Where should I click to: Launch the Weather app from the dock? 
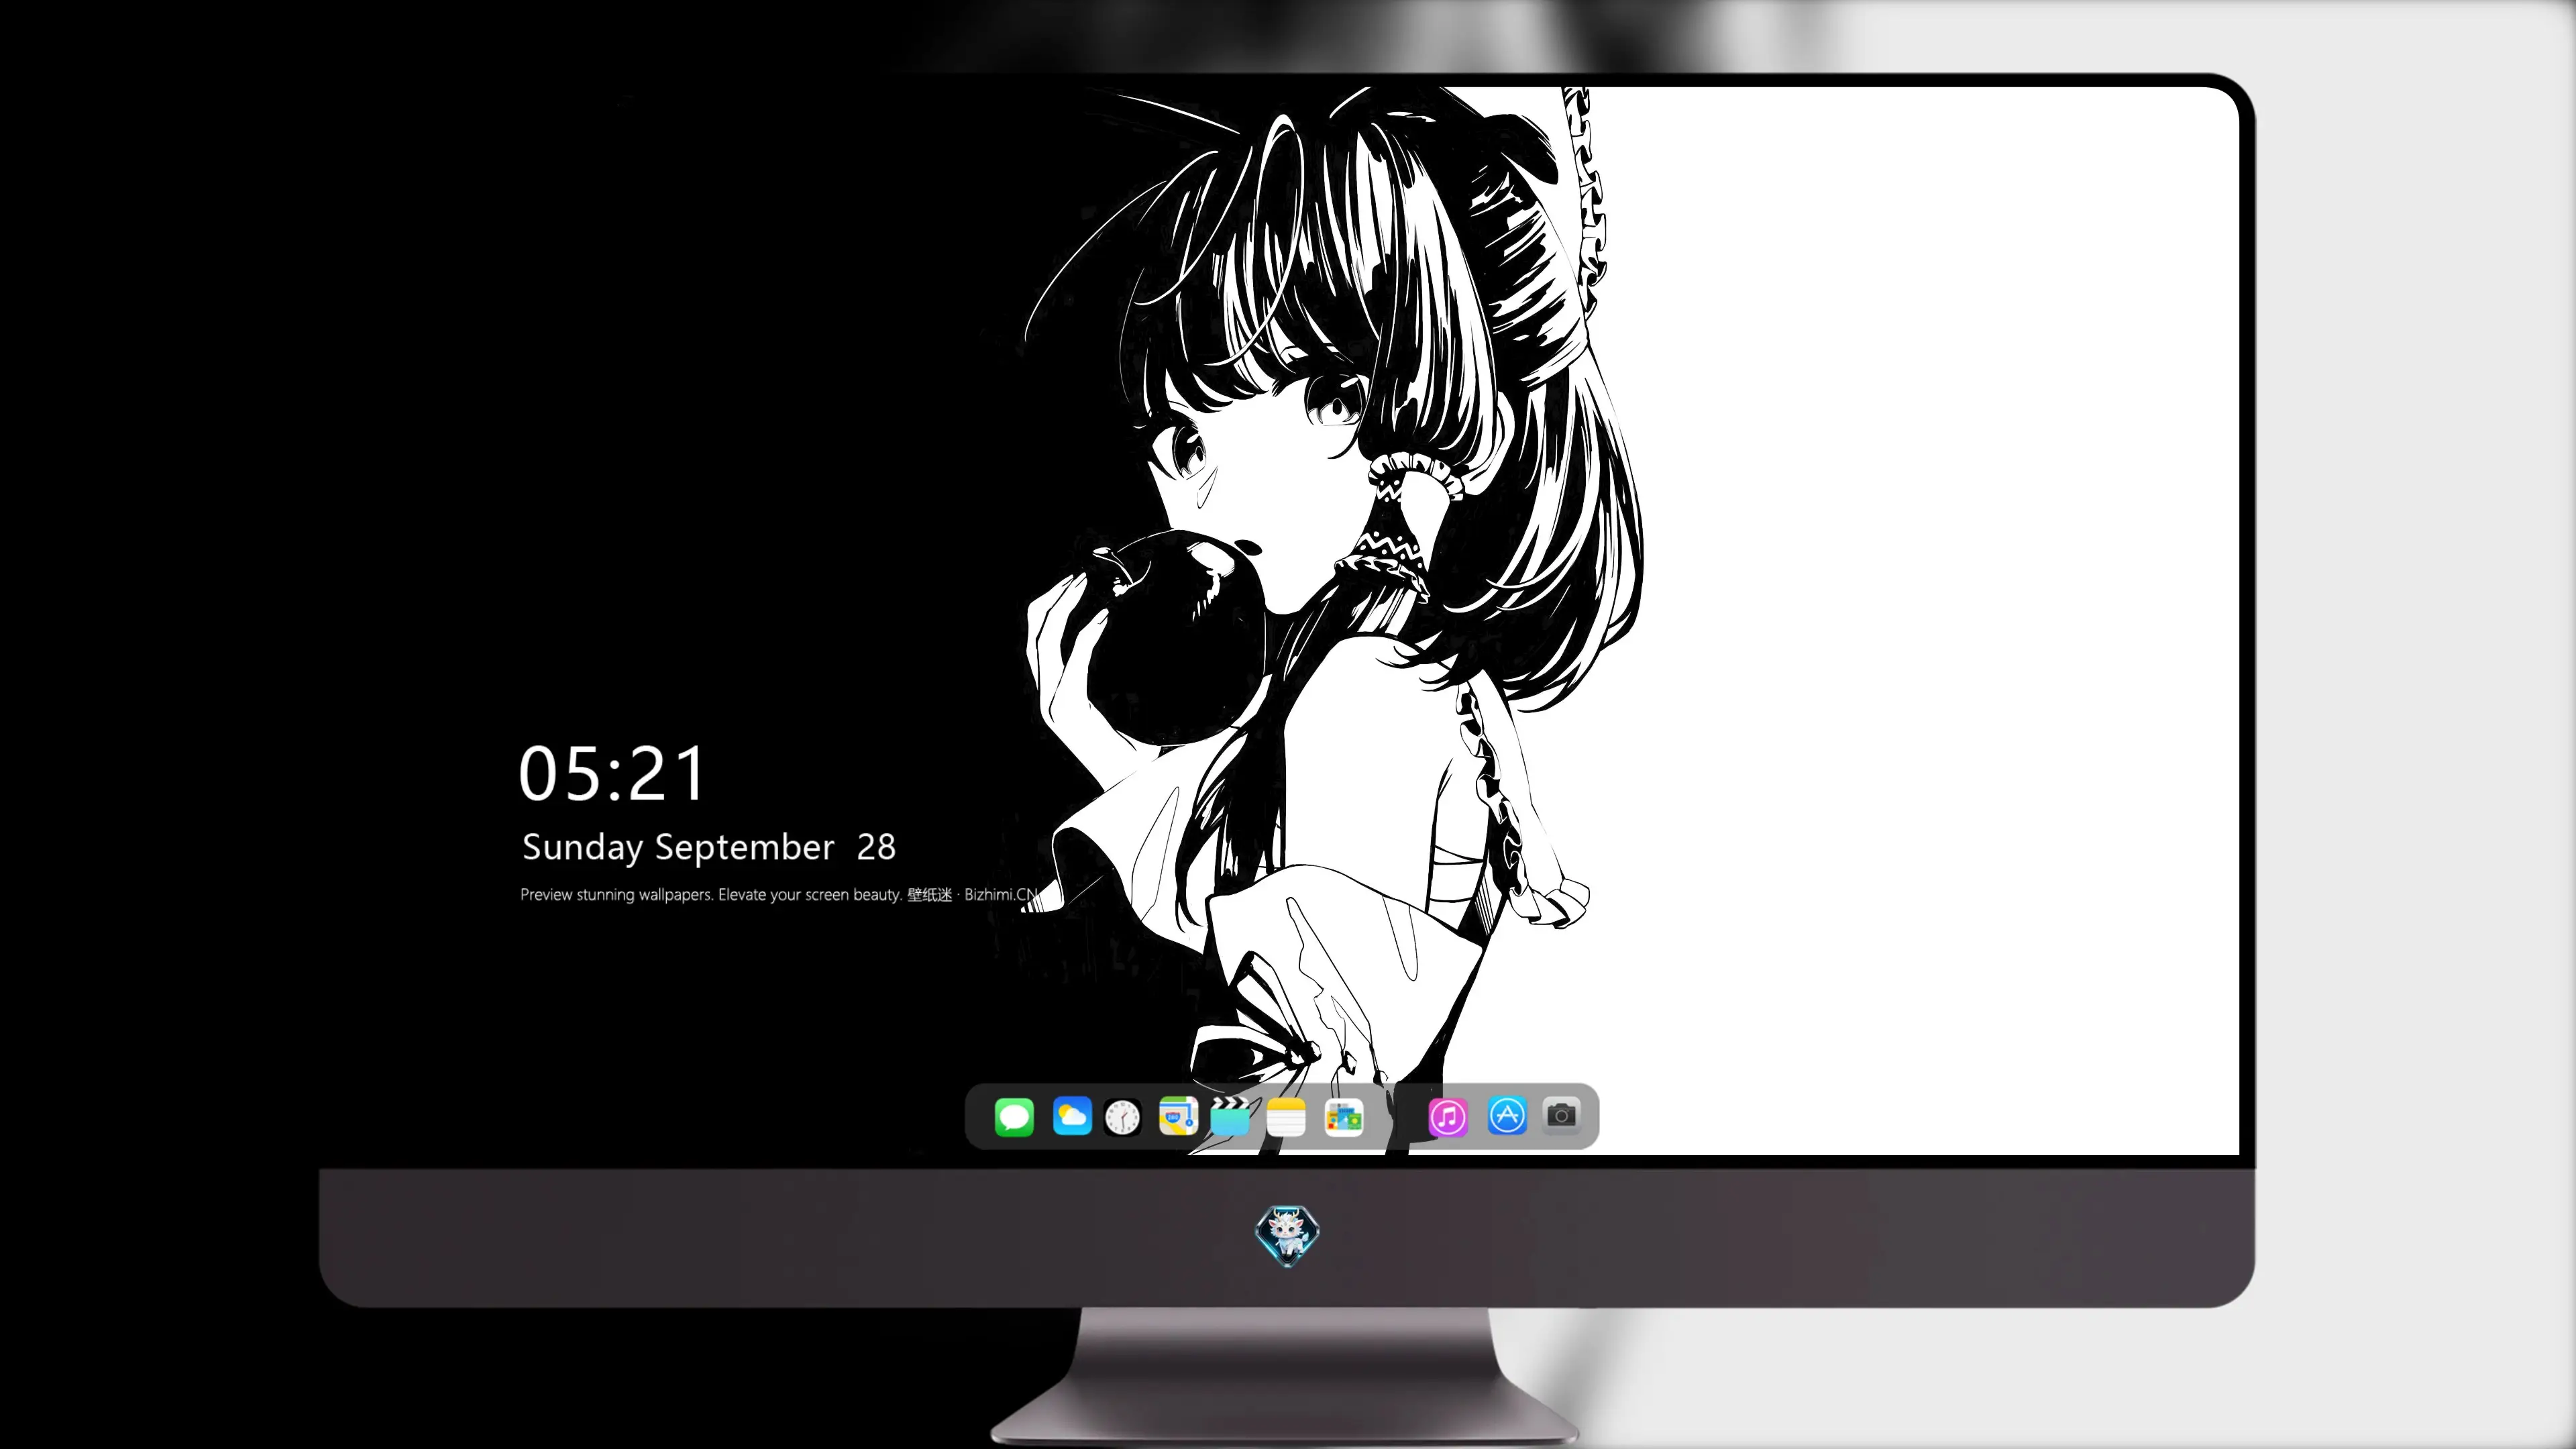point(1072,1116)
